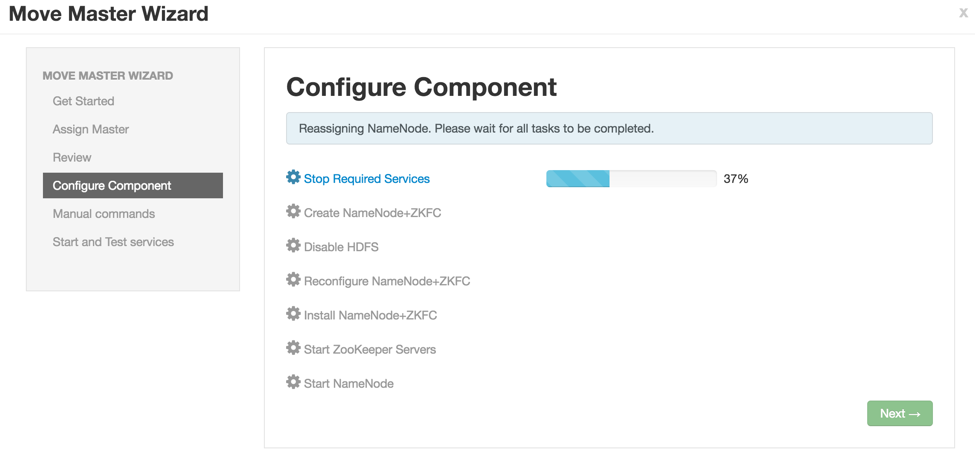Screen dimensions: 975x464
Task: Click gear icon beside Disable HDFS
Action: [293, 246]
